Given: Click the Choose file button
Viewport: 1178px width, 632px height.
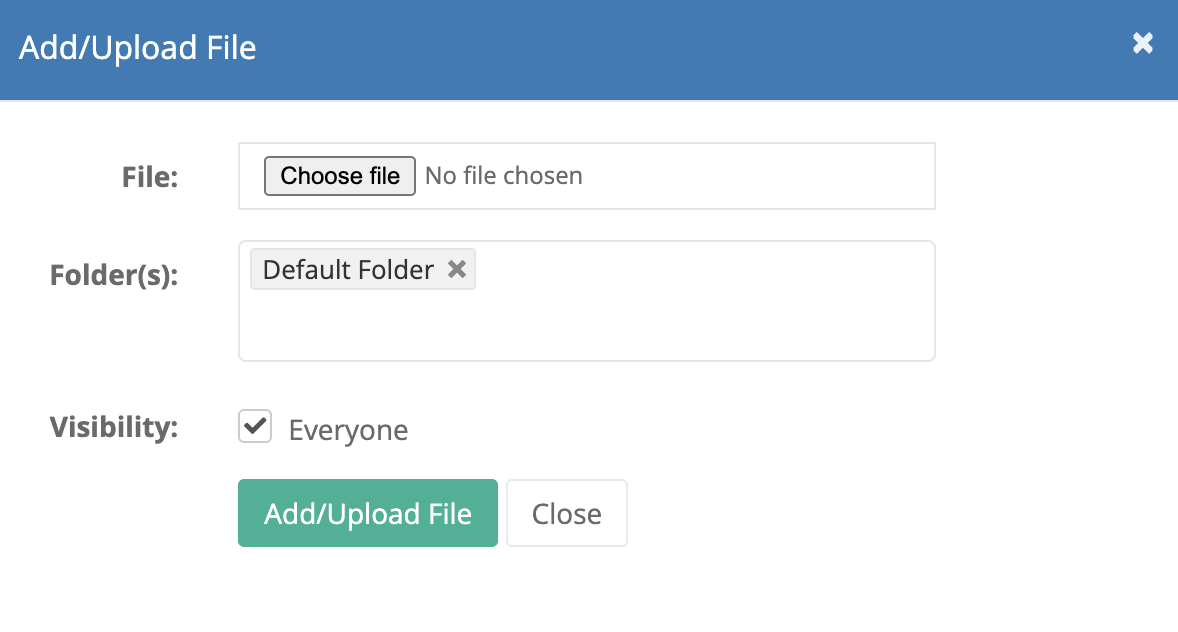Looking at the screenshot, I should point(340,176).
